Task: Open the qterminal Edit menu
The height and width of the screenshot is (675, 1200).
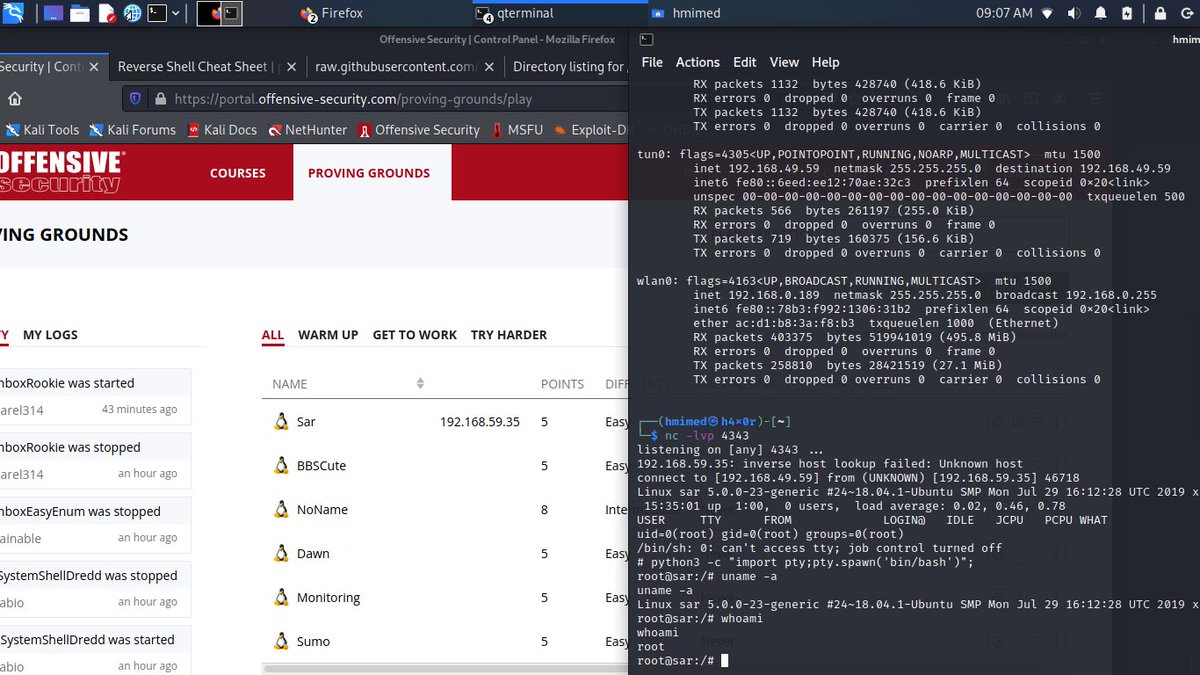Action: (x=744, y=62)
